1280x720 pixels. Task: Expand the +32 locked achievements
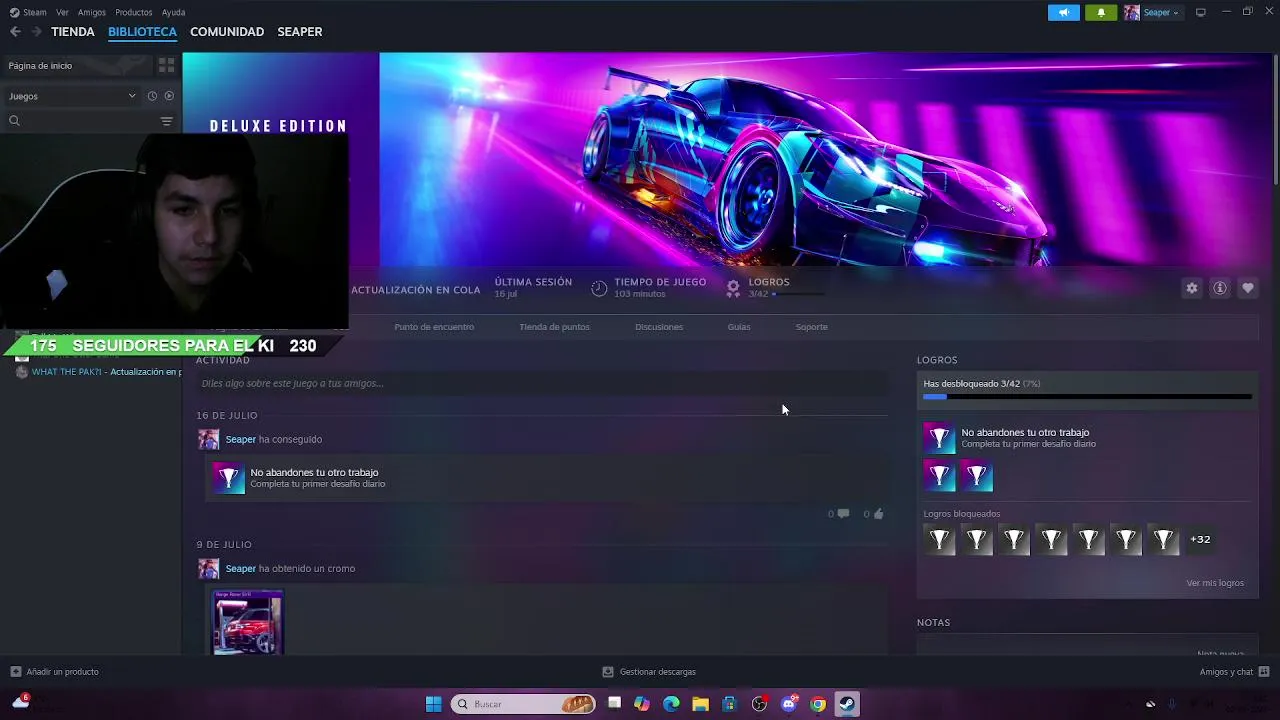click(x=1200, y=540)
